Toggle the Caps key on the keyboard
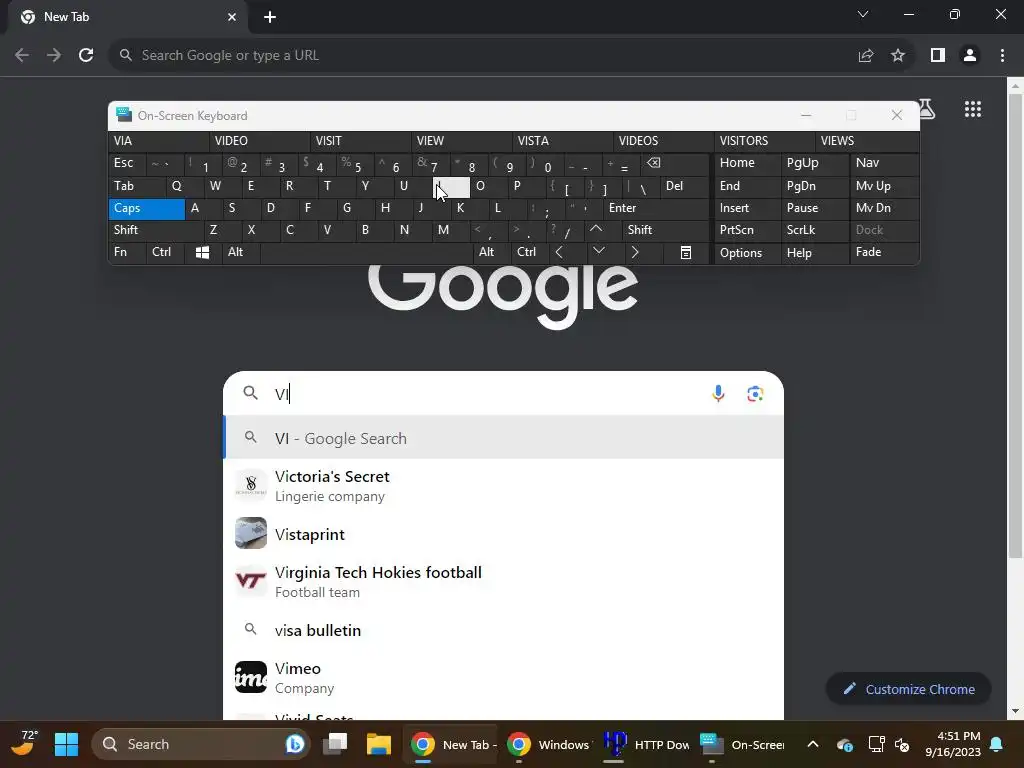The width and height of the screenshot is (1024, 768). tap(146, 208)
